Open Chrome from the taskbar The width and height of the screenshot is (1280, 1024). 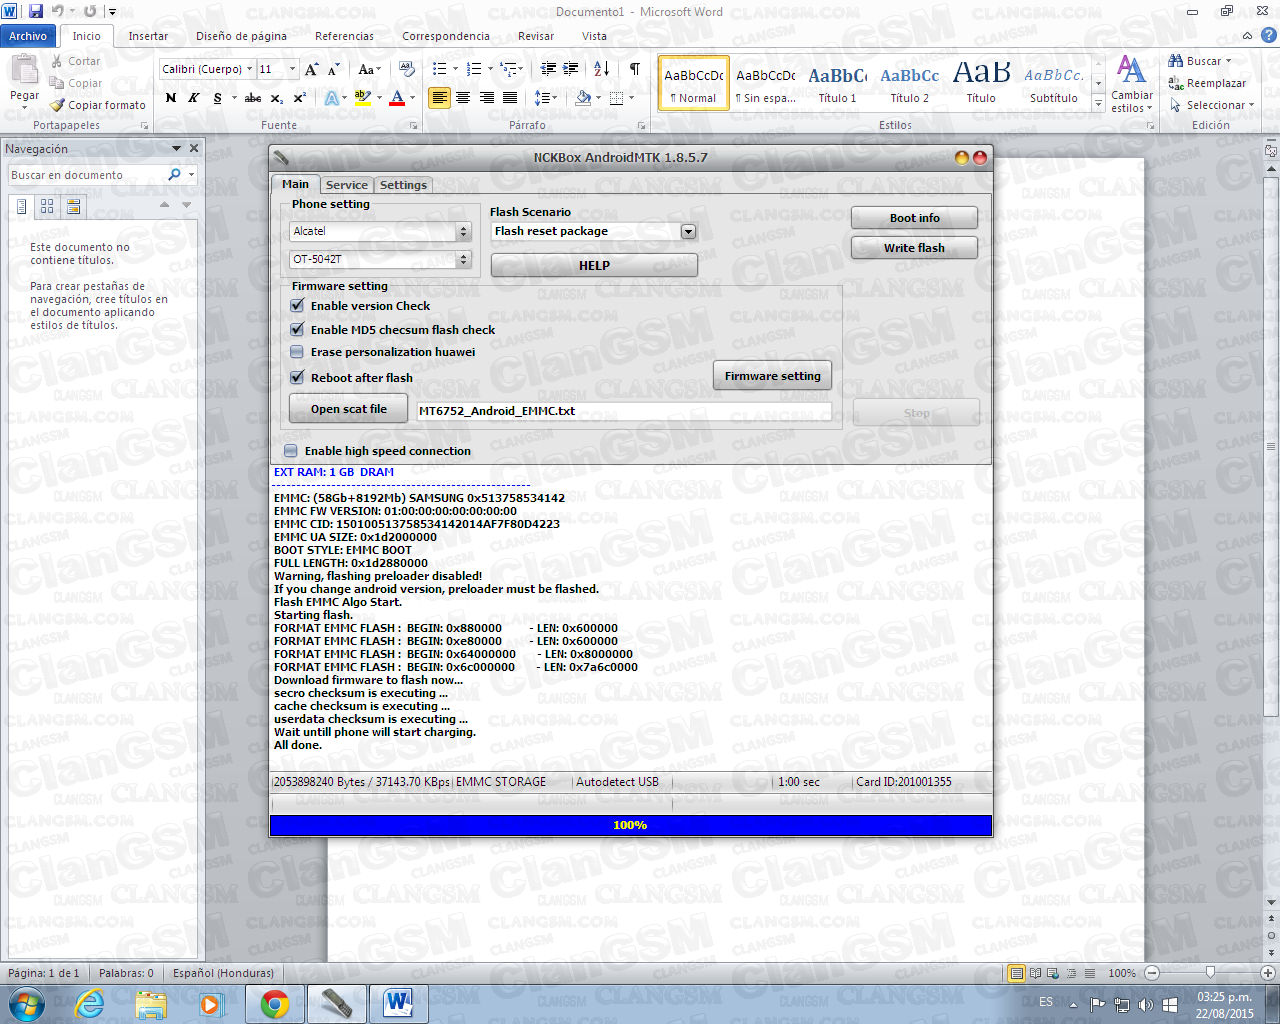point(274,1003)
